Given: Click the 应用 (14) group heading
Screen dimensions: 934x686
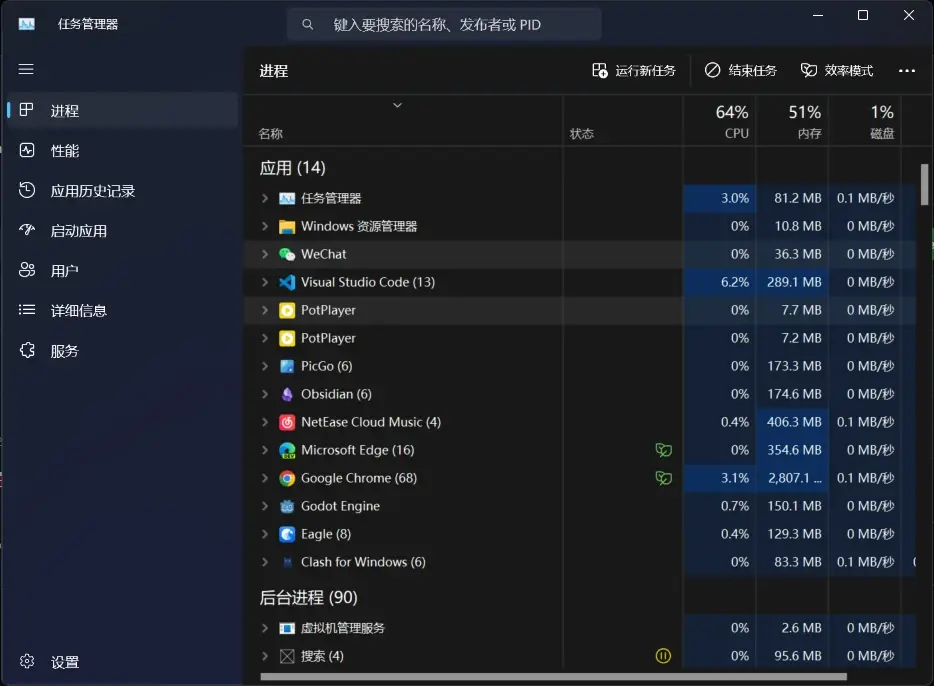Looking at the screenshot, I should point(292,168).
